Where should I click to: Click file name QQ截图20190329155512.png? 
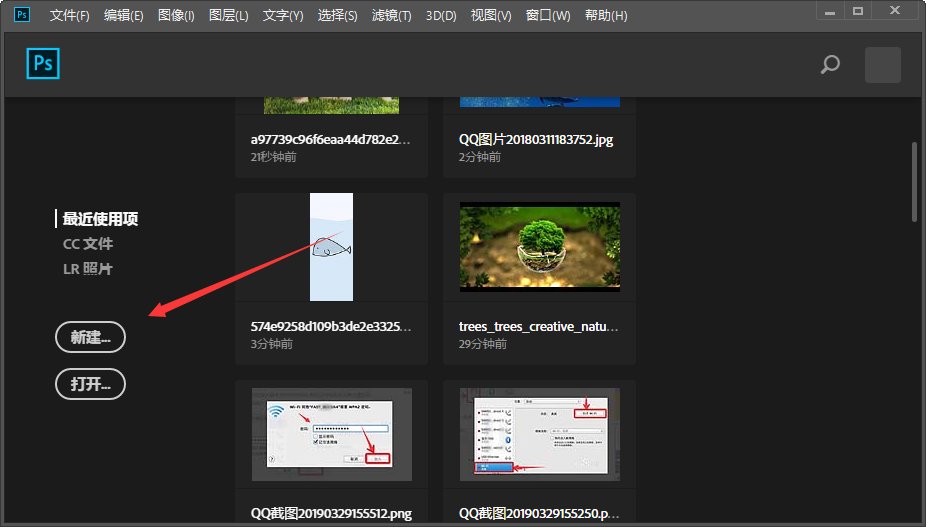tap(331, 513)
